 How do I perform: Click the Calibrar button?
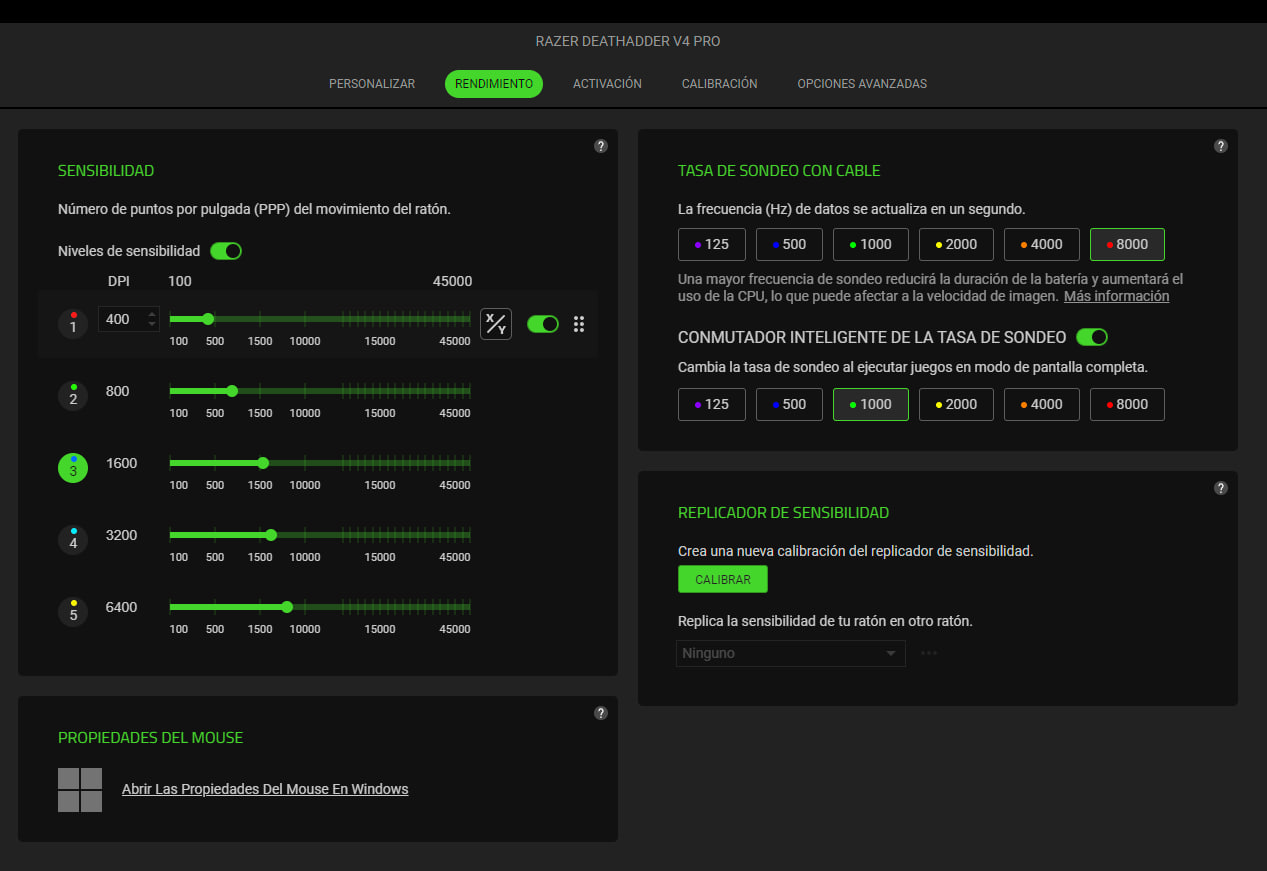[722, 579]
